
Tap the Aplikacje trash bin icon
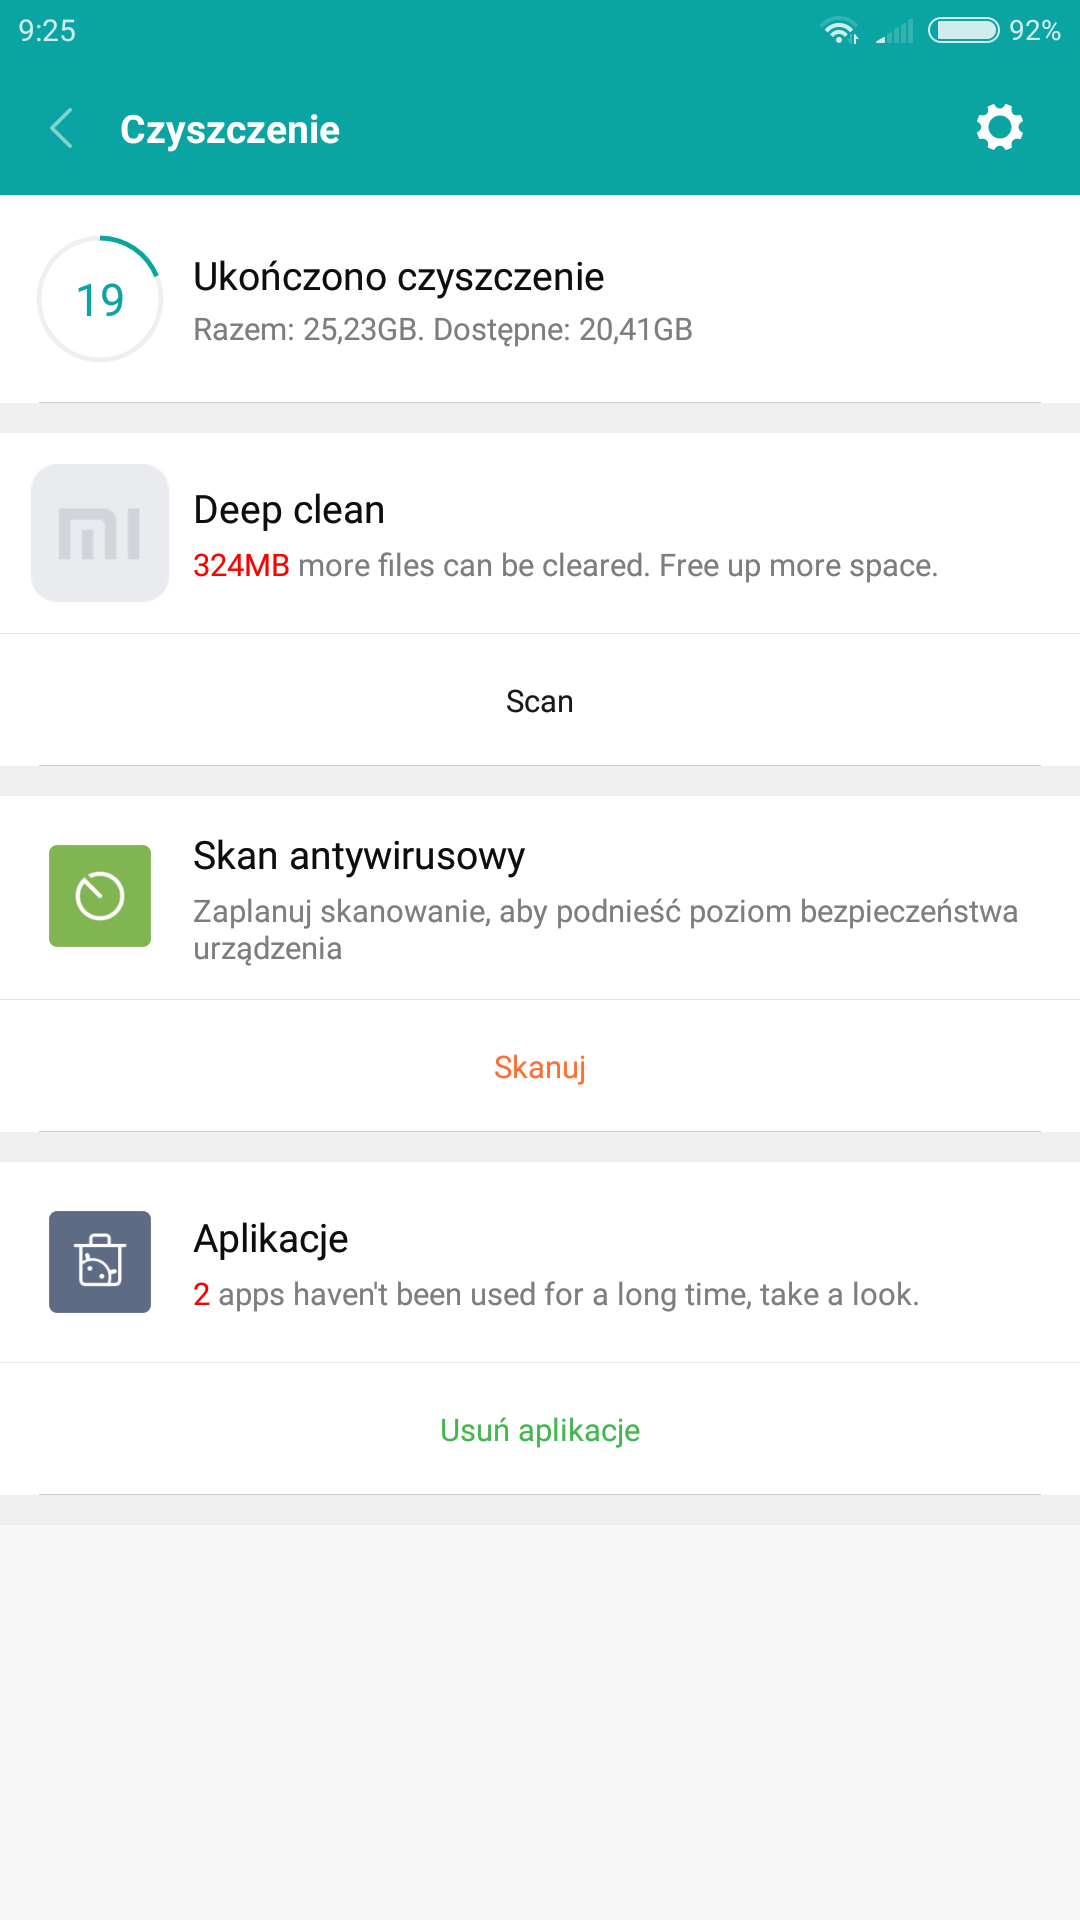coord(100,1262)
